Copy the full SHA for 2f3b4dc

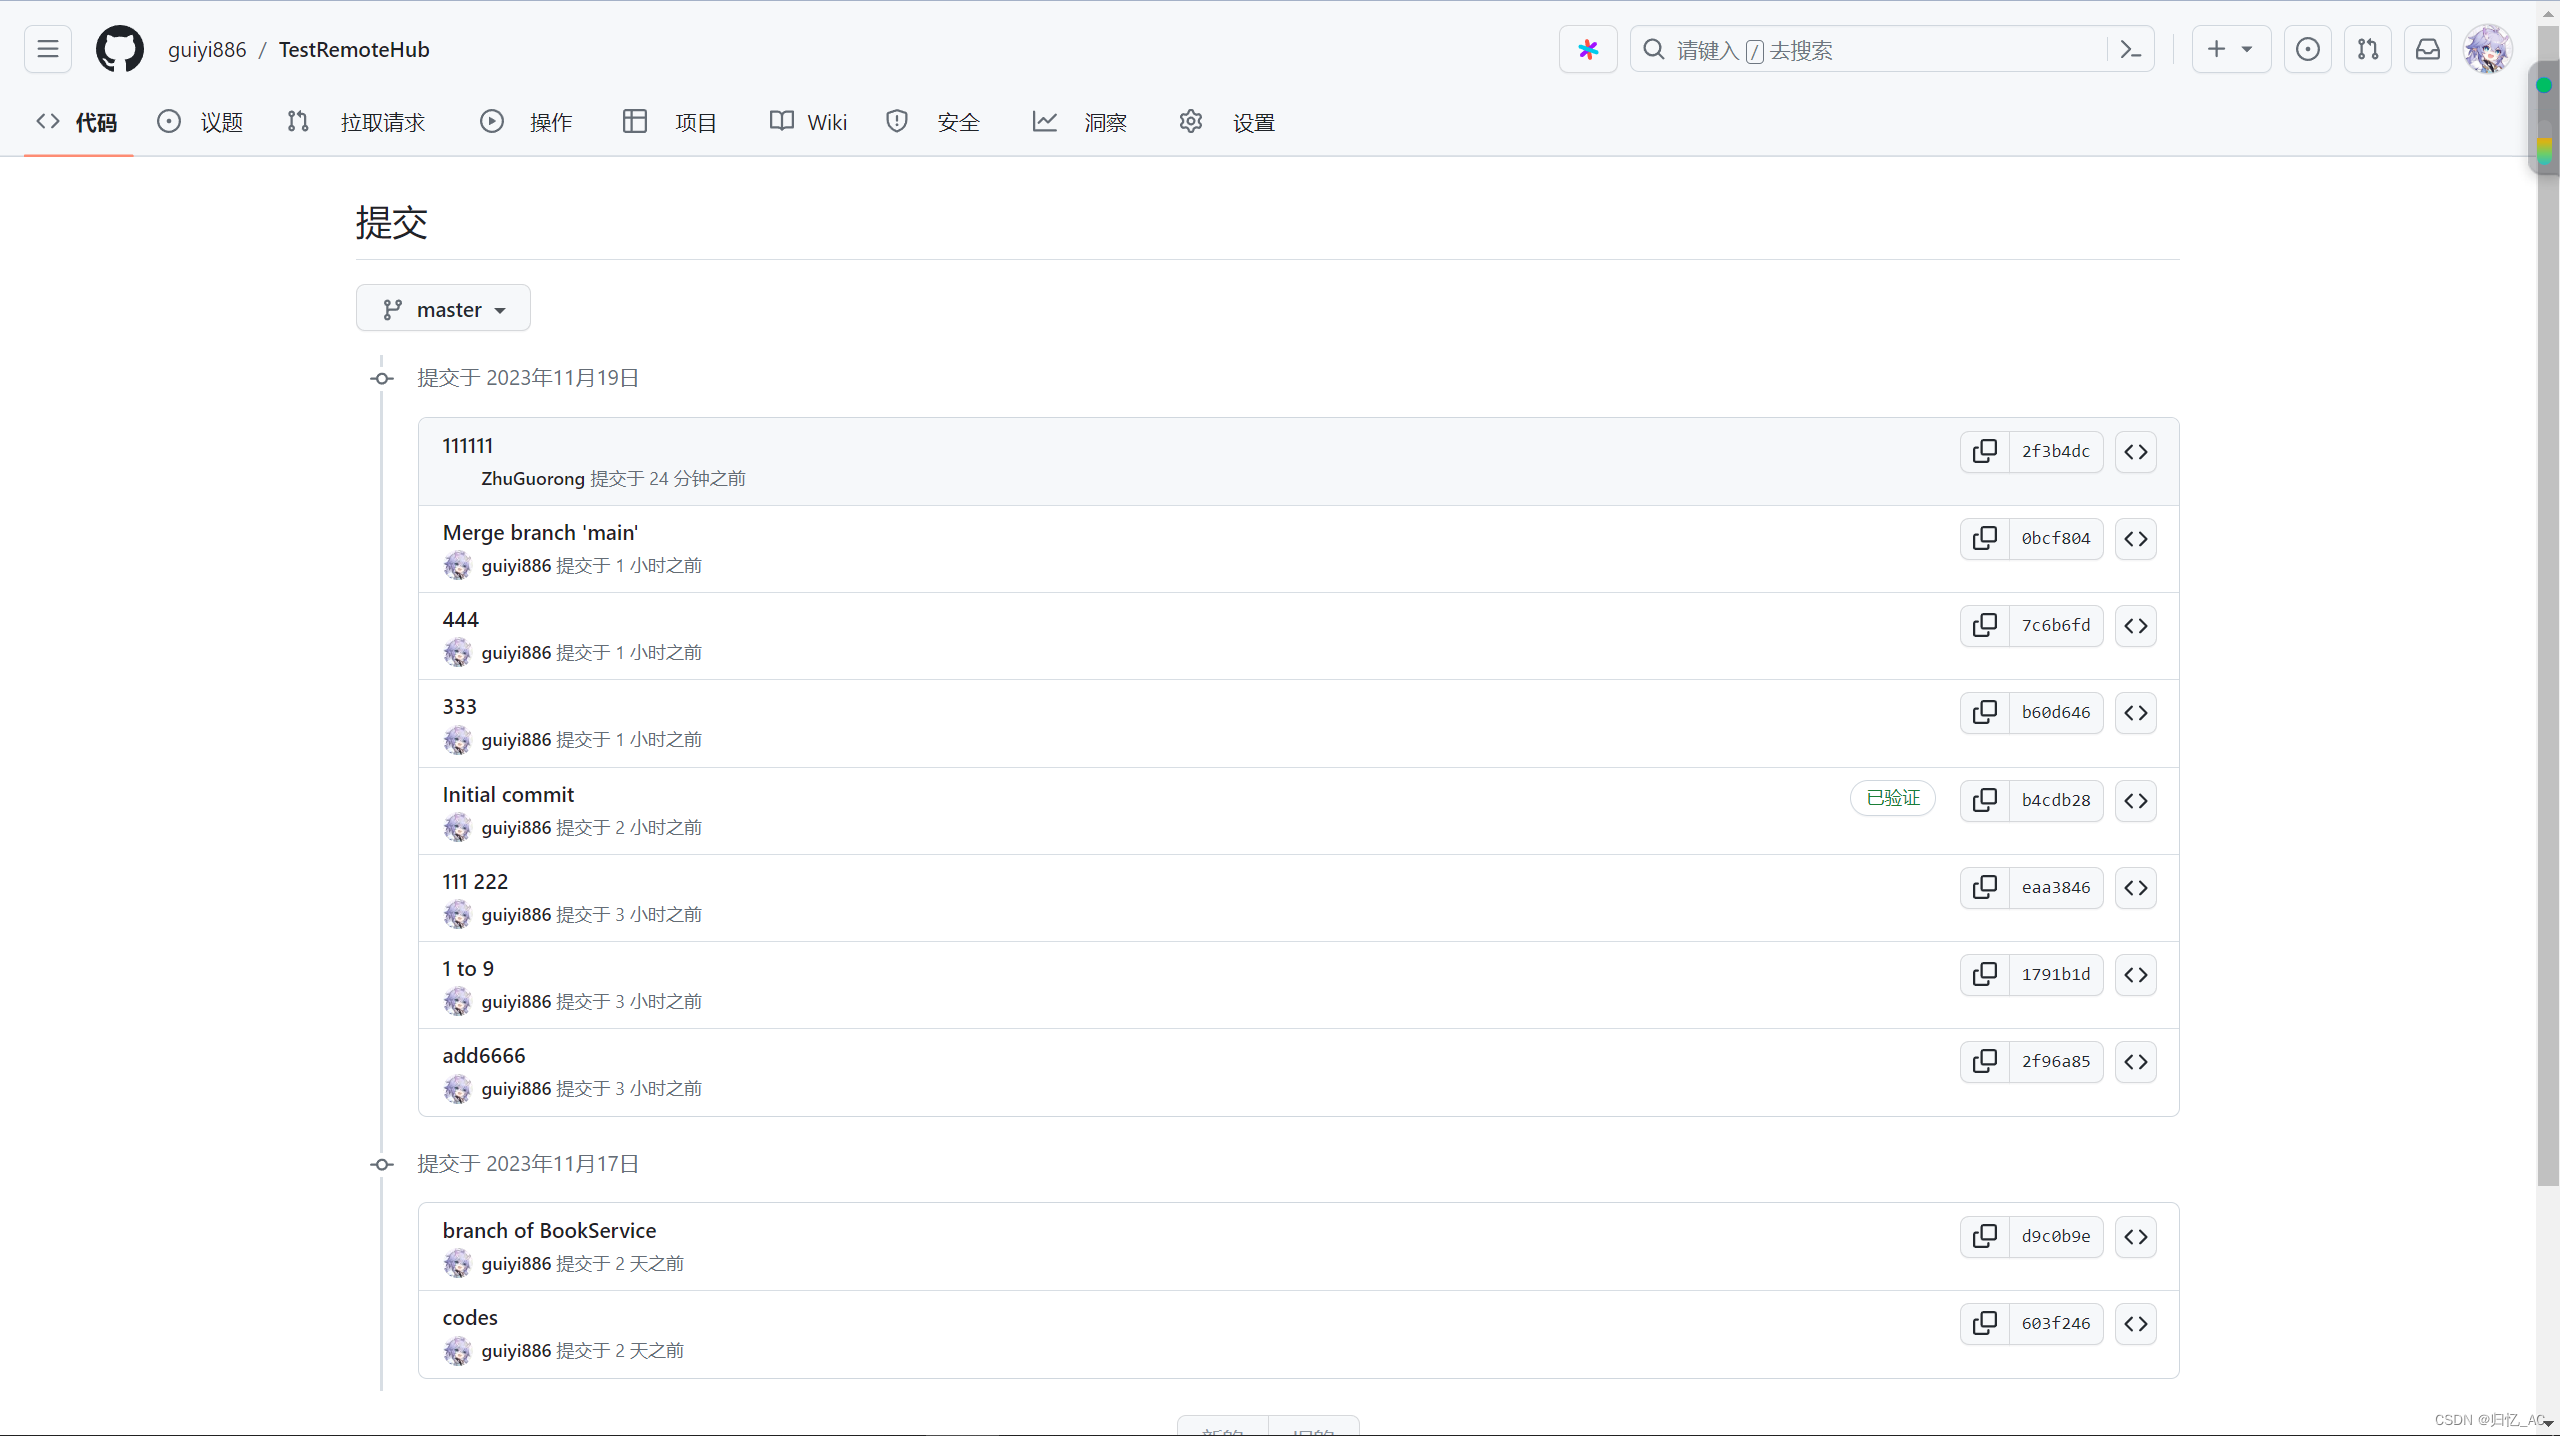(1985, 452)
